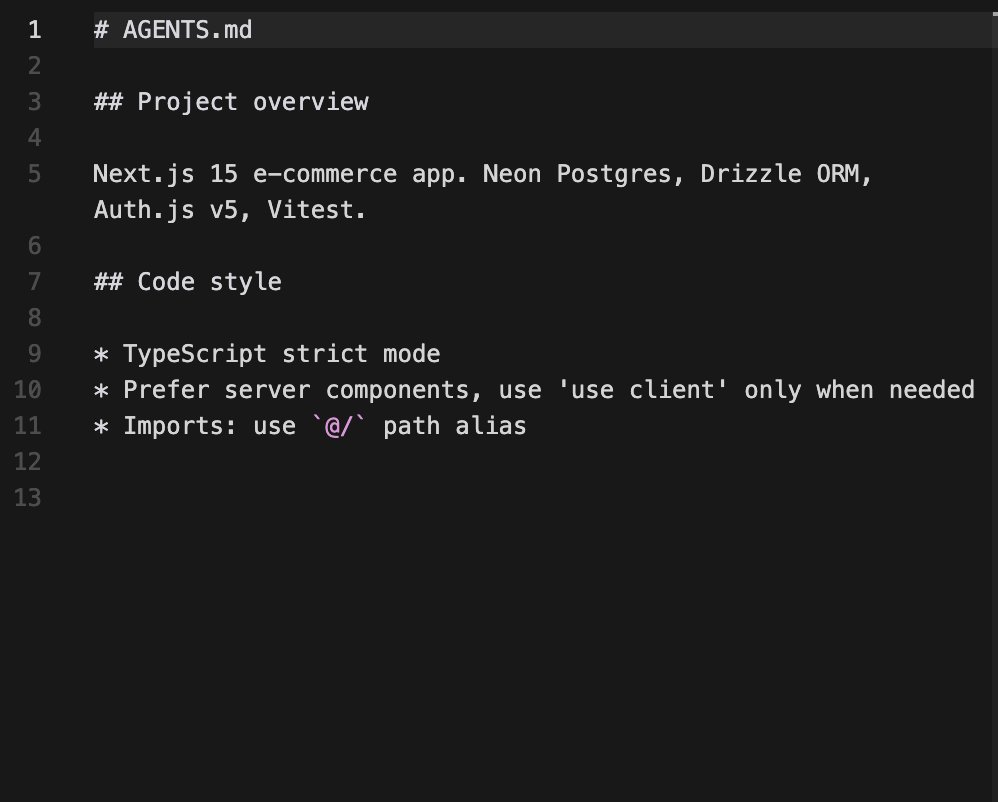998x802 pixels.
Task: Click line number 4 in gutter
Action: pyautogui.click(x=35, y=138)
